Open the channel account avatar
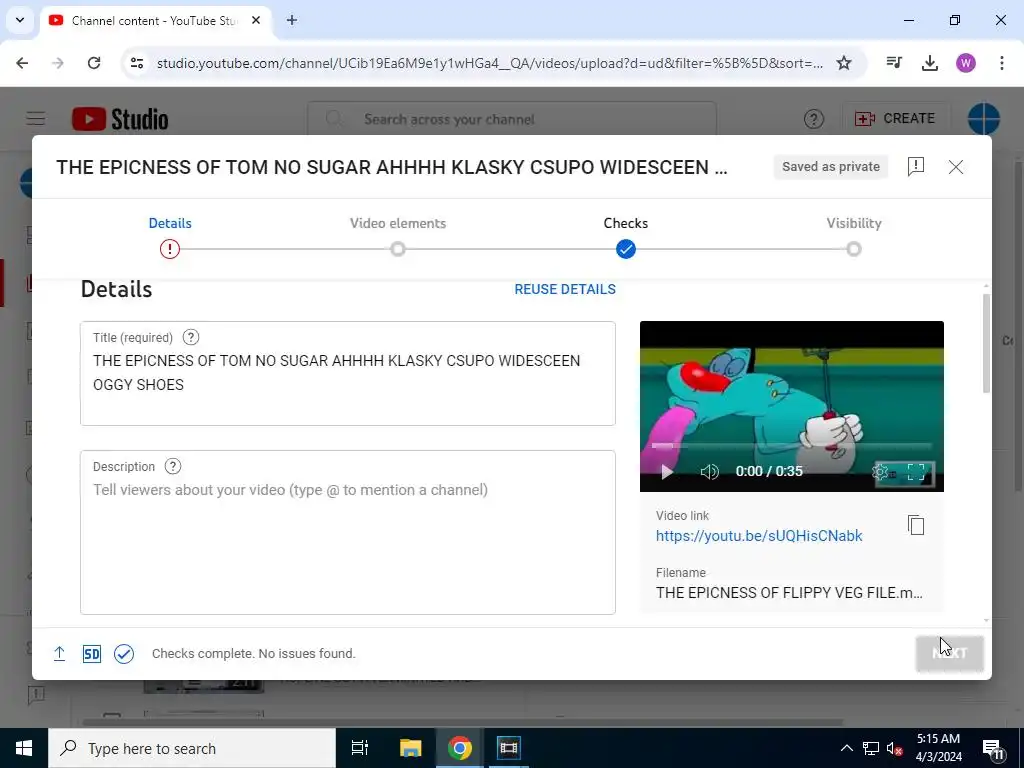 pos(984,119)
